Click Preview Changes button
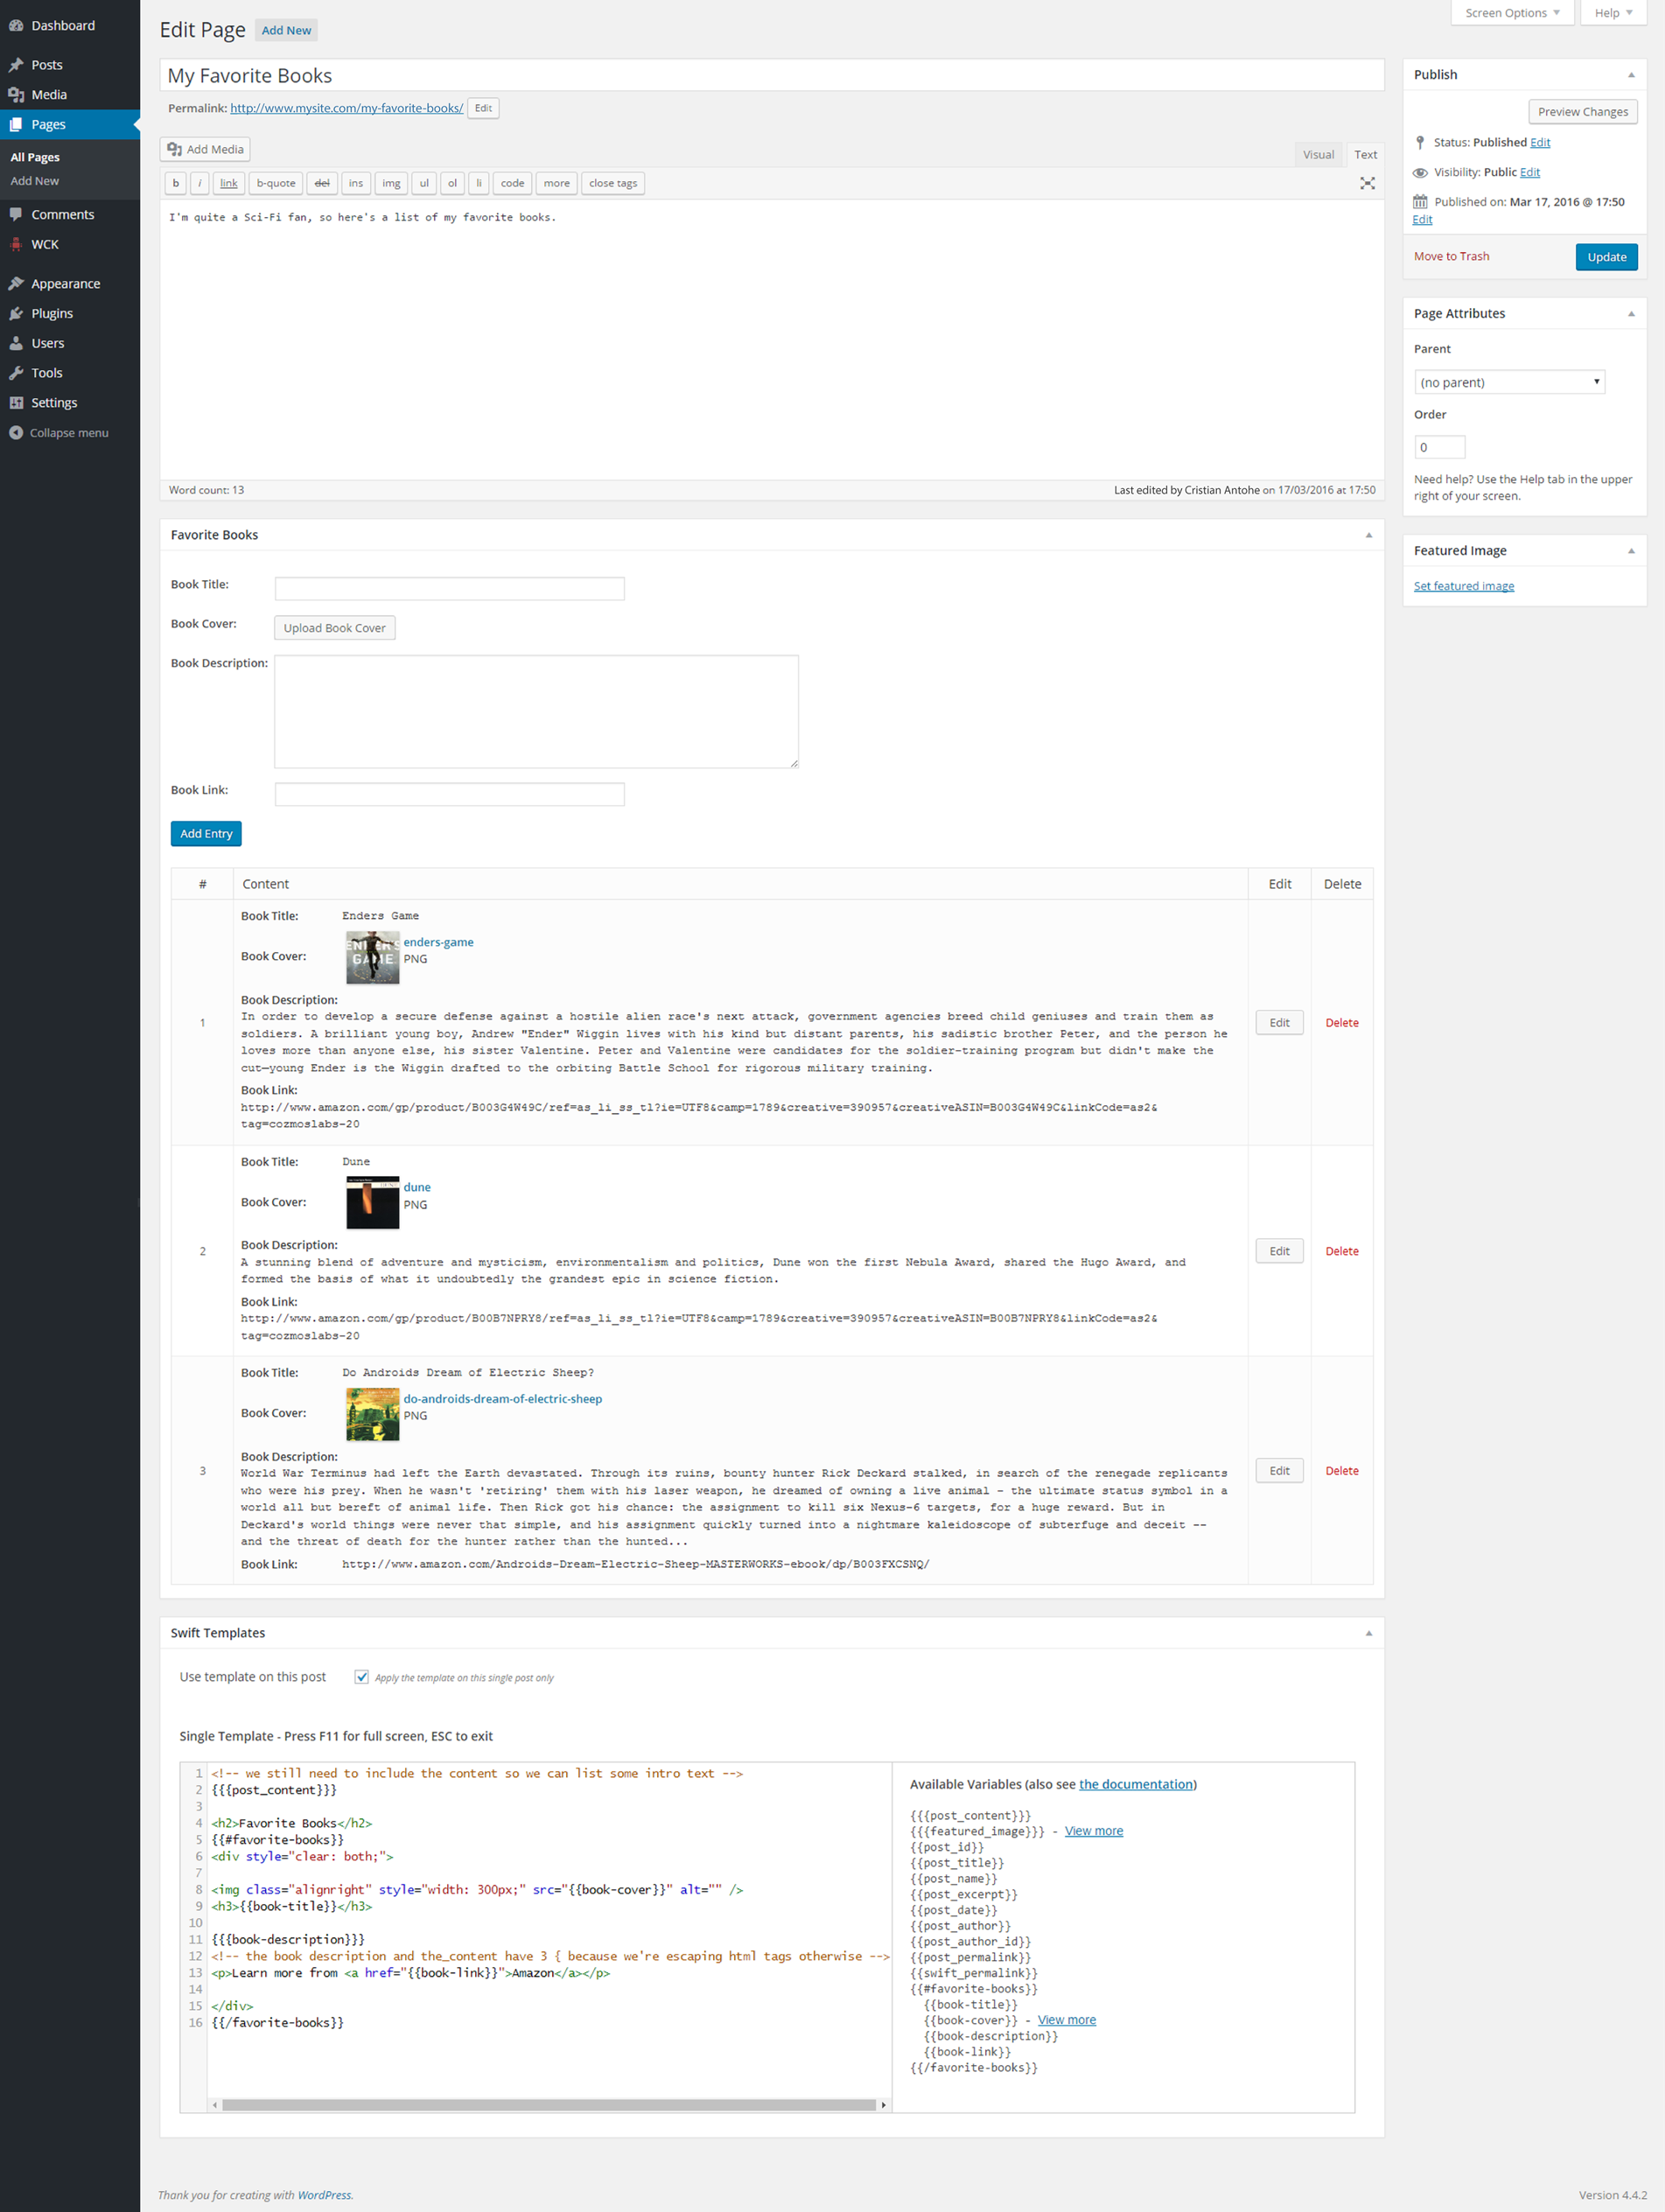Image resolution: width=1665 pixels, height=2212 pixels. point(1582,112)
